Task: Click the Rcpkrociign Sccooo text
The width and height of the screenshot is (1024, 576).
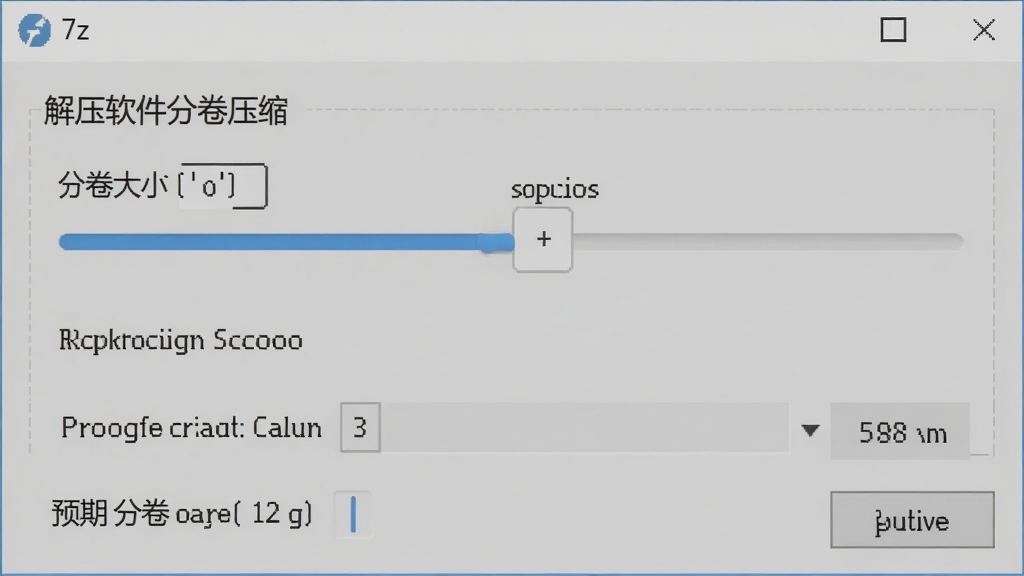Action: [x=181, y=340]
